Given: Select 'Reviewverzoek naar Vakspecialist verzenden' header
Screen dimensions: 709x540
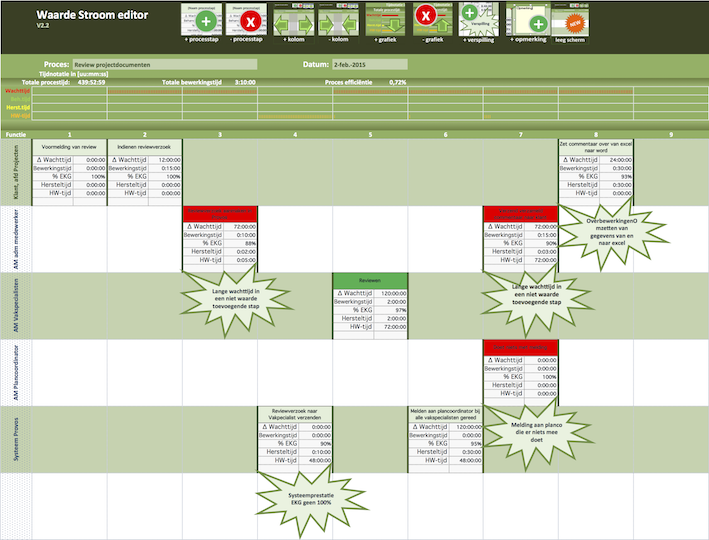Looking at the screenshot, I should (295, 414).
